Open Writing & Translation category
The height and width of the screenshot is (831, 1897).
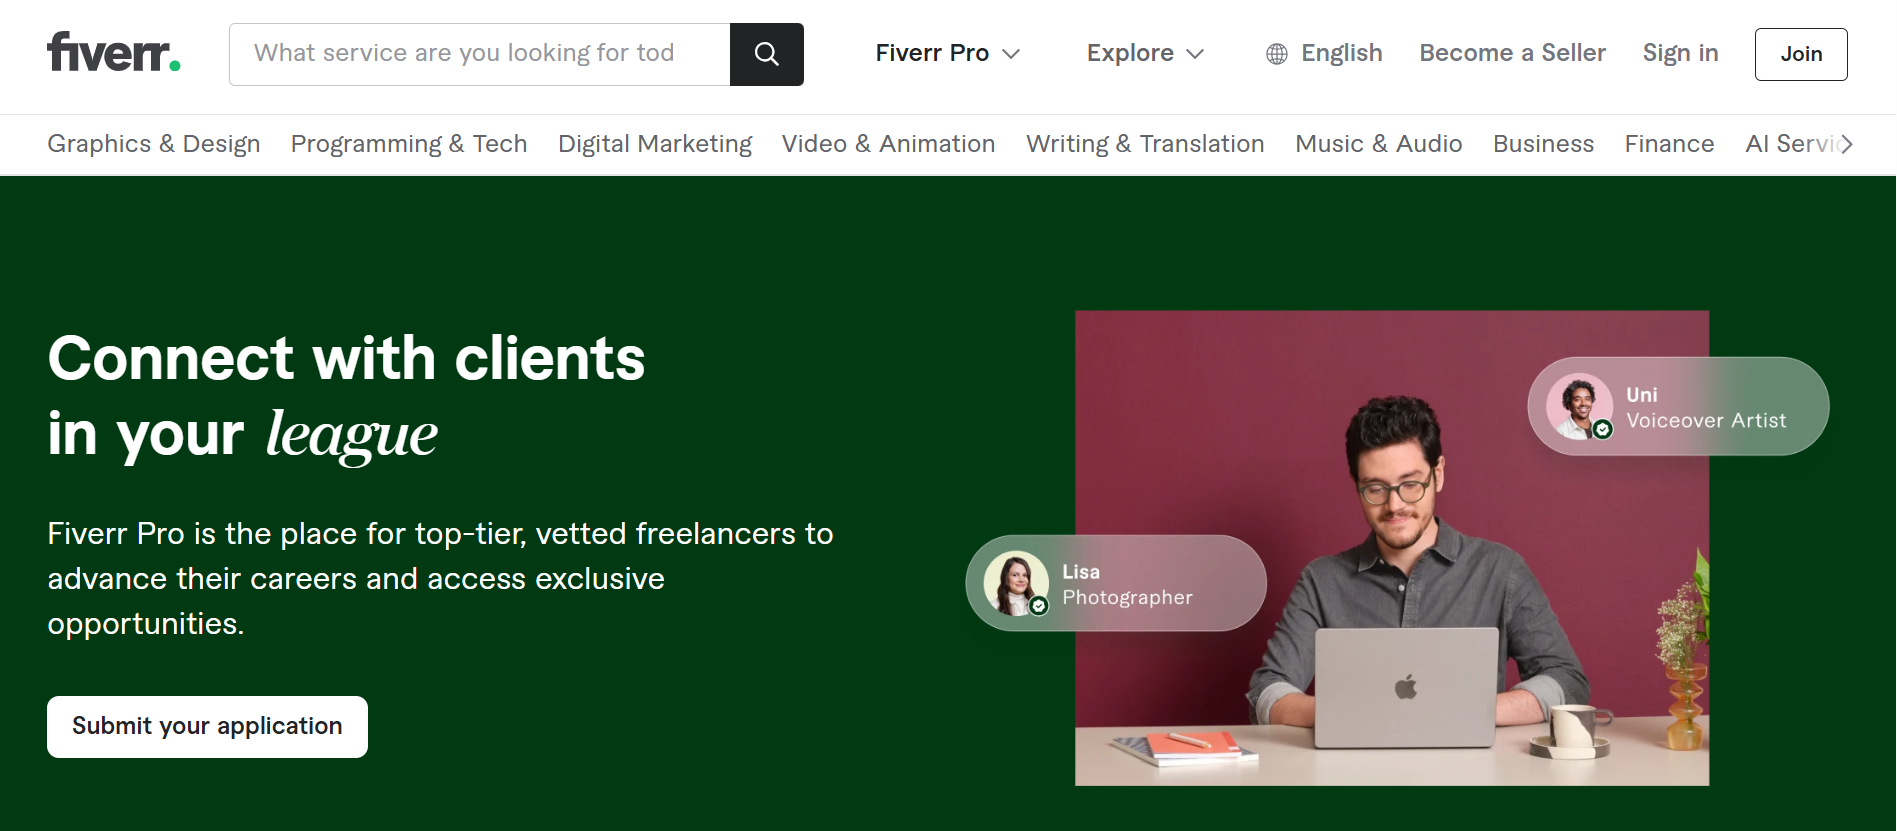click(1145, 144)
